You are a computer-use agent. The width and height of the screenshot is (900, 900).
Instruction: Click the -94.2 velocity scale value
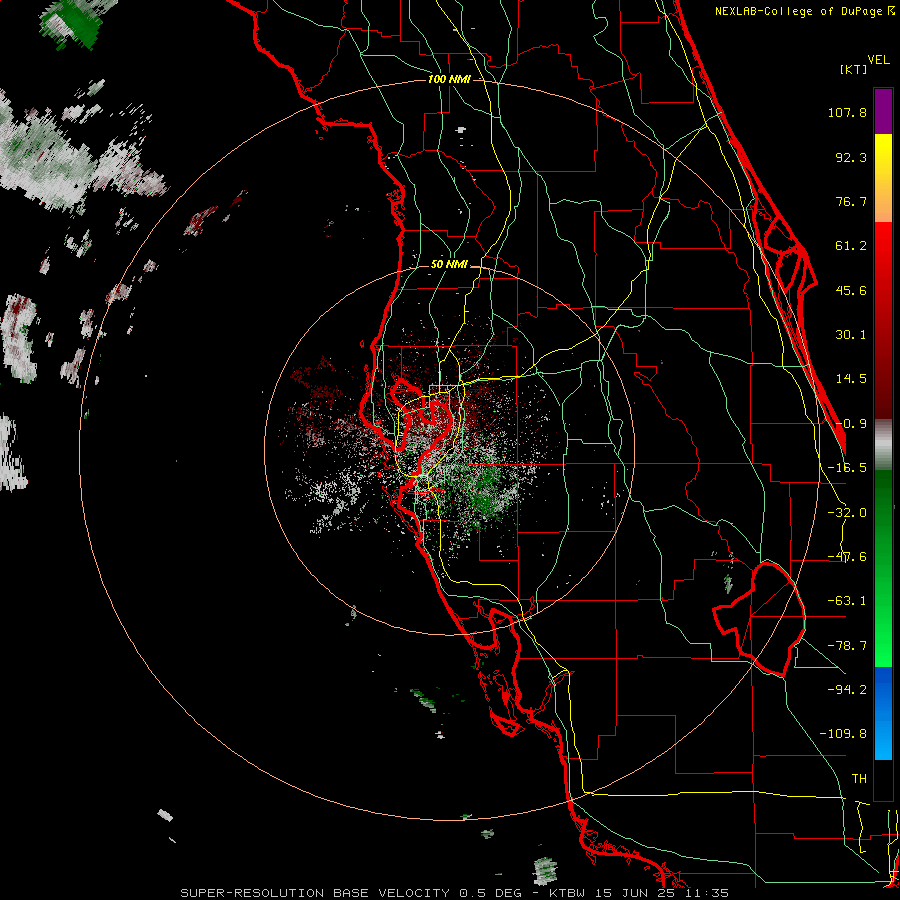pyautogui.click(x=847, y=690)
